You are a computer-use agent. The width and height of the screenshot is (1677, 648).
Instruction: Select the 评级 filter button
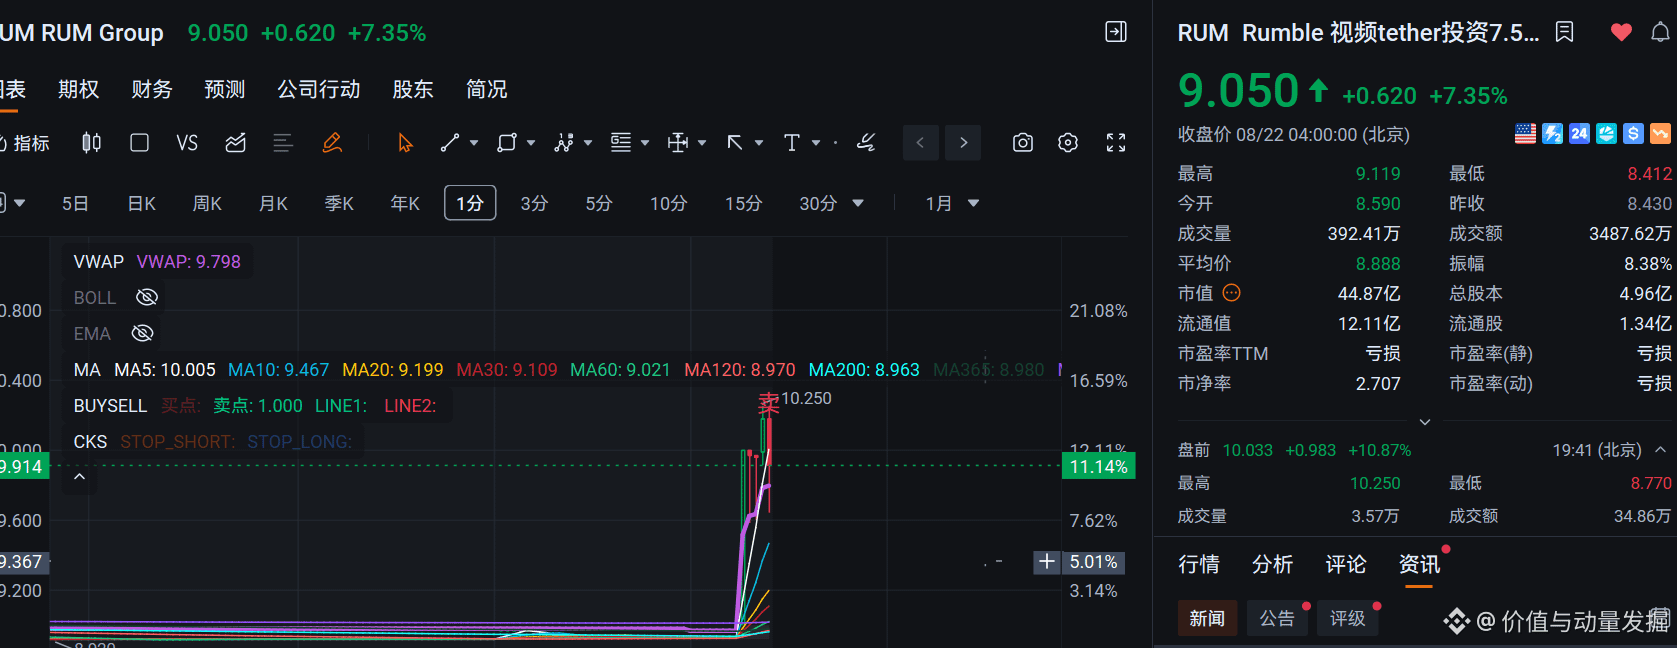click(x=1347, y=618)
